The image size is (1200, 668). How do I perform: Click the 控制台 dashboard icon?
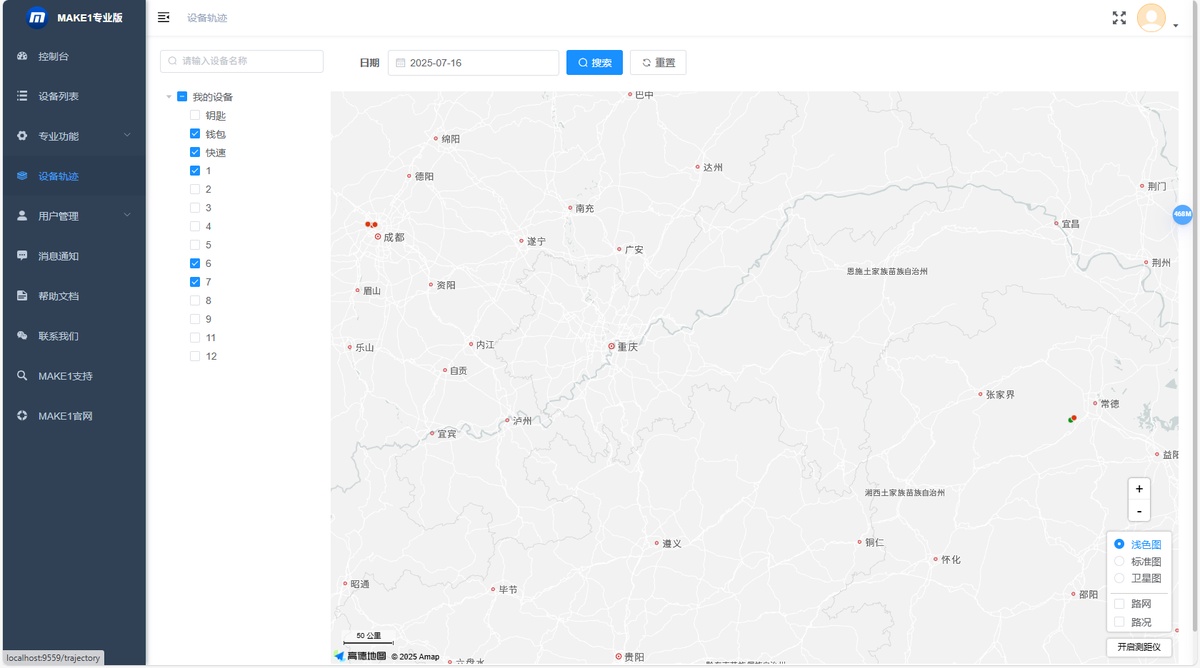(x=22, y=56)
